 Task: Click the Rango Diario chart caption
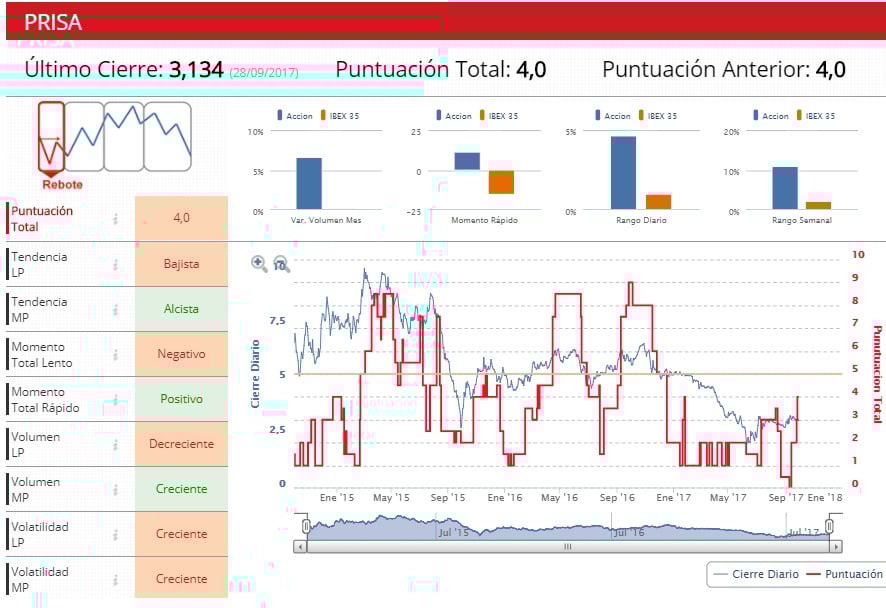tap(641, 220)
